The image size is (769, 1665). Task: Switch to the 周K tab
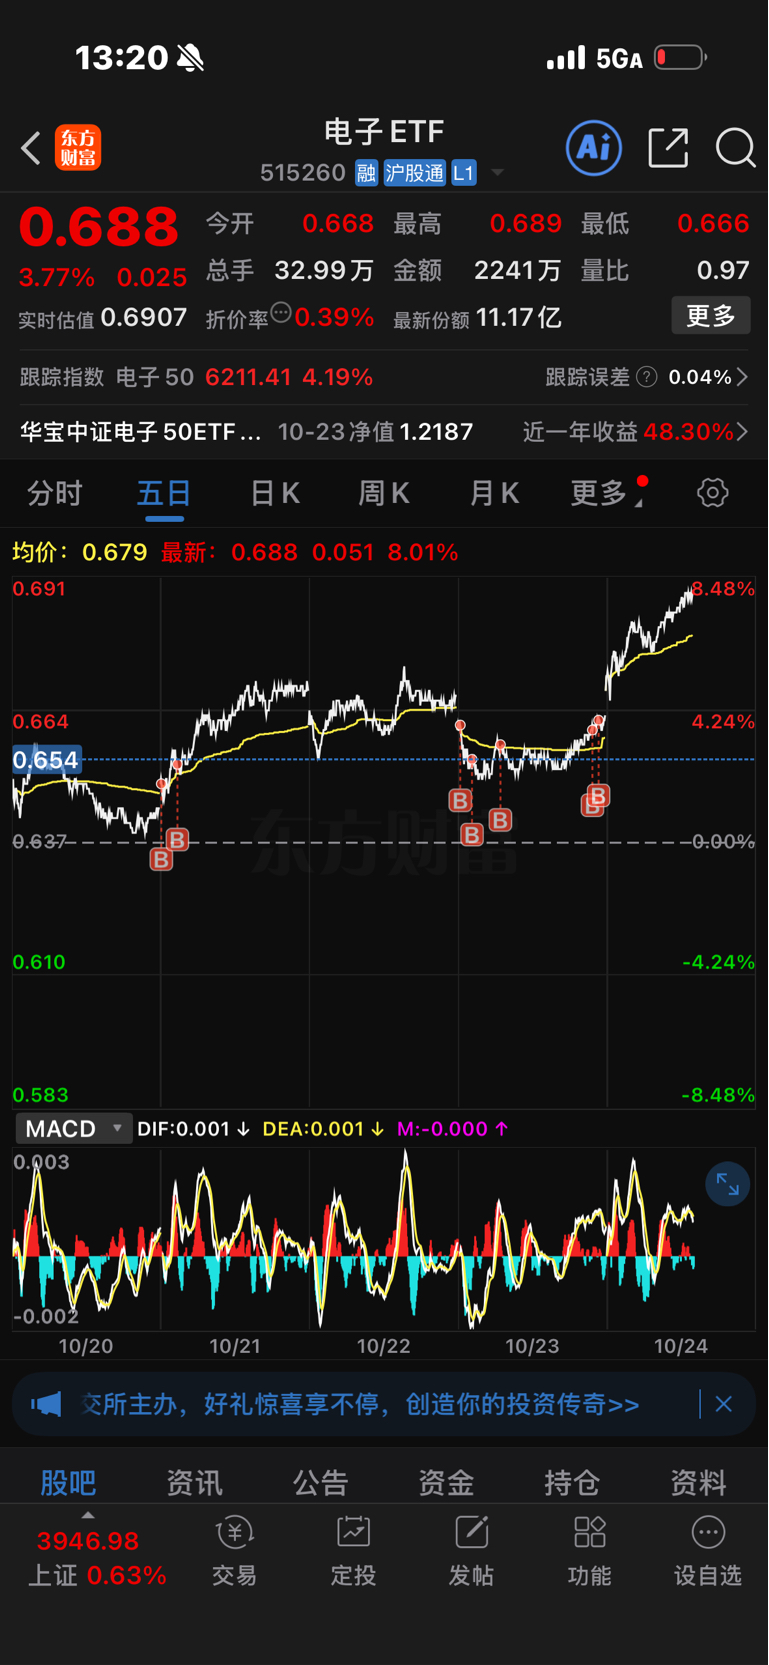point(384,492)
